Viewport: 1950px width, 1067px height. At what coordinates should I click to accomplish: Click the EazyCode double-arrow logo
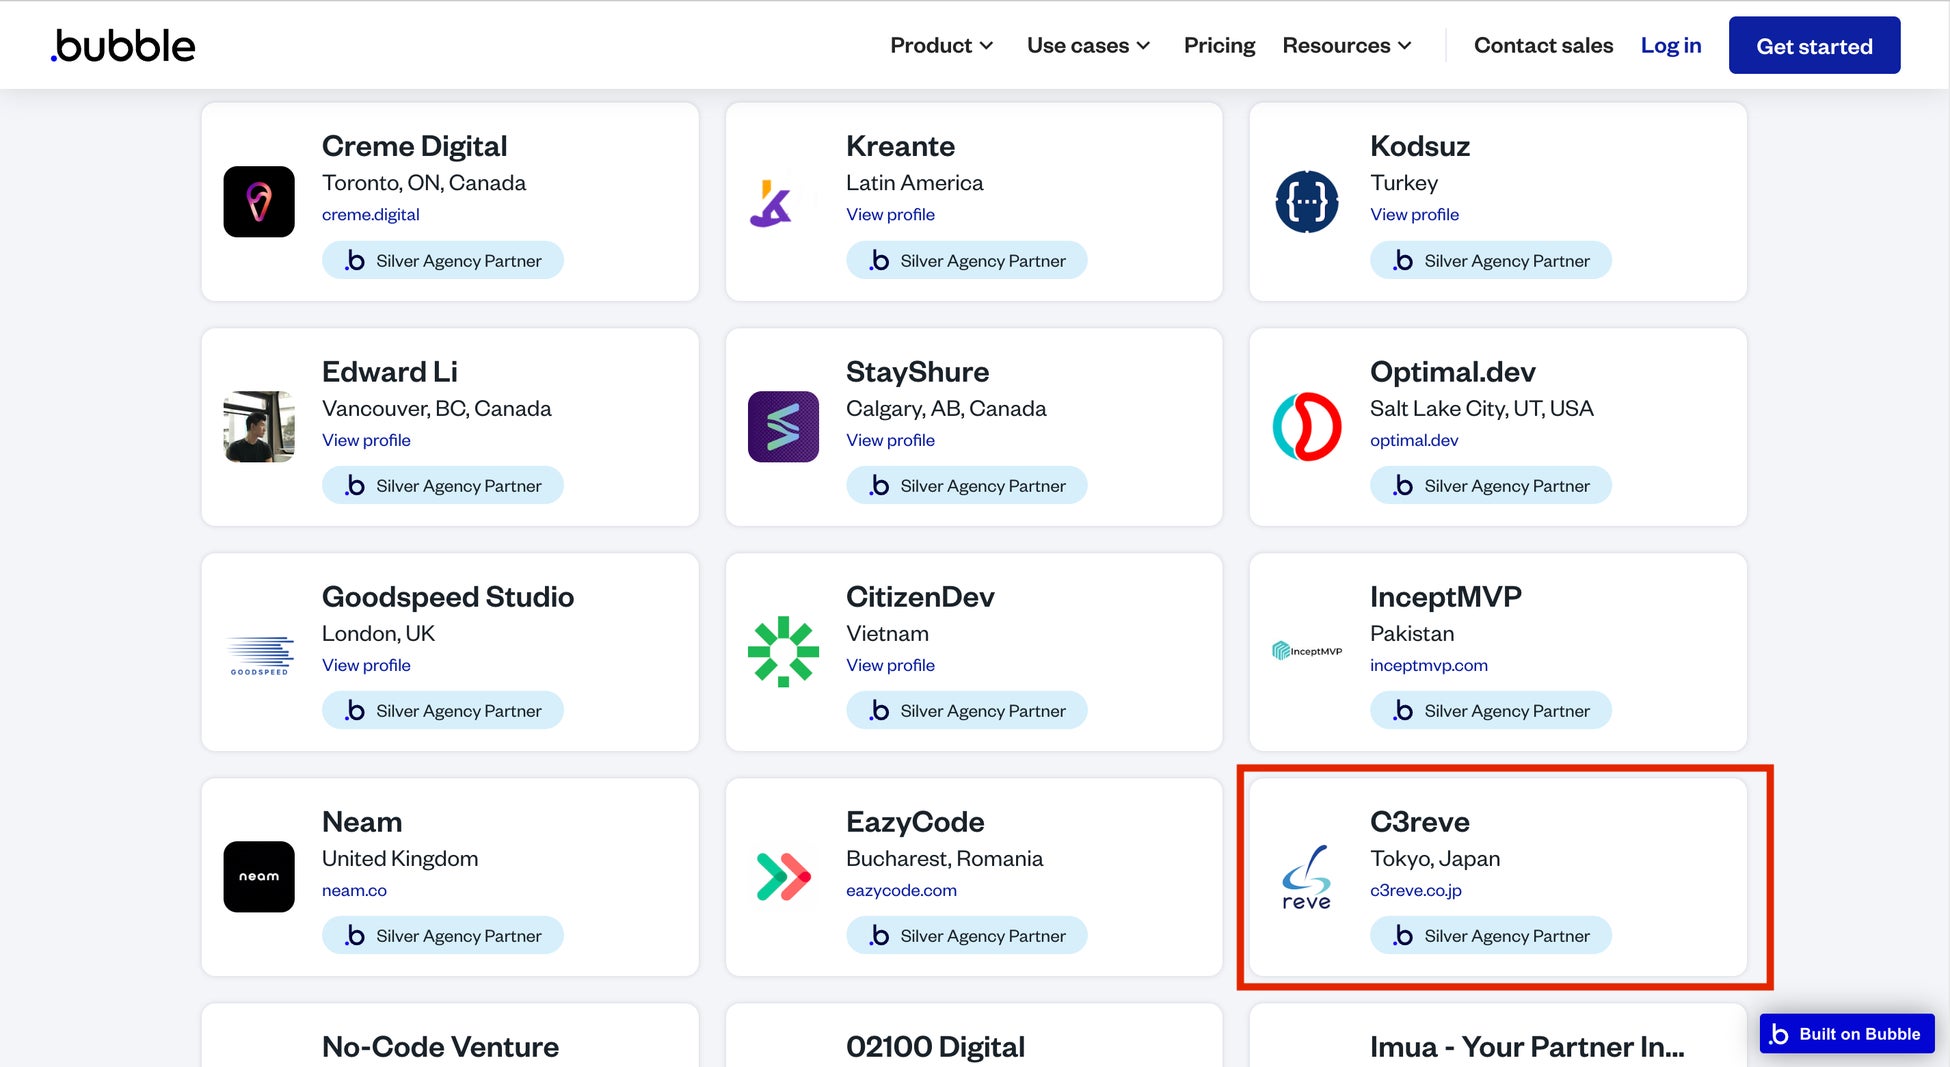pos(783,877)
